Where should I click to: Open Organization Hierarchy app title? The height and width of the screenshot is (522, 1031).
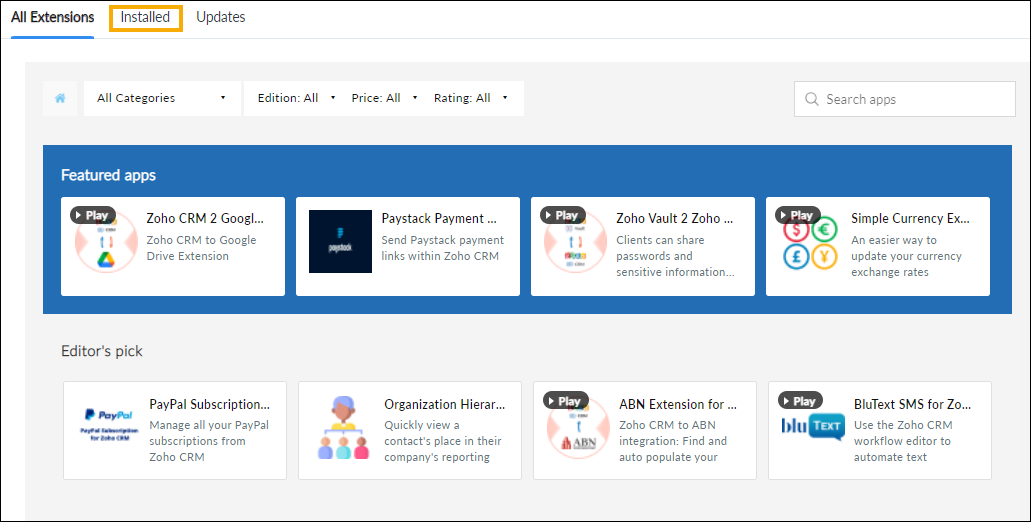click(x=445, y=404)
